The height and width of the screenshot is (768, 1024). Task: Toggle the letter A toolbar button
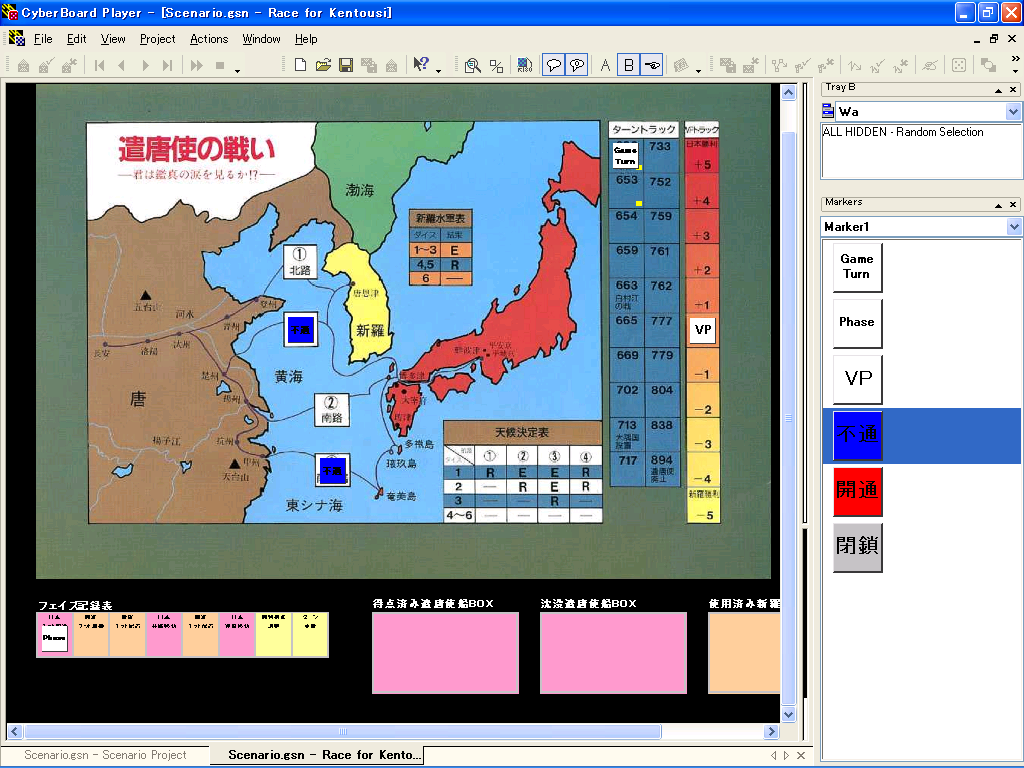point(605,65)
